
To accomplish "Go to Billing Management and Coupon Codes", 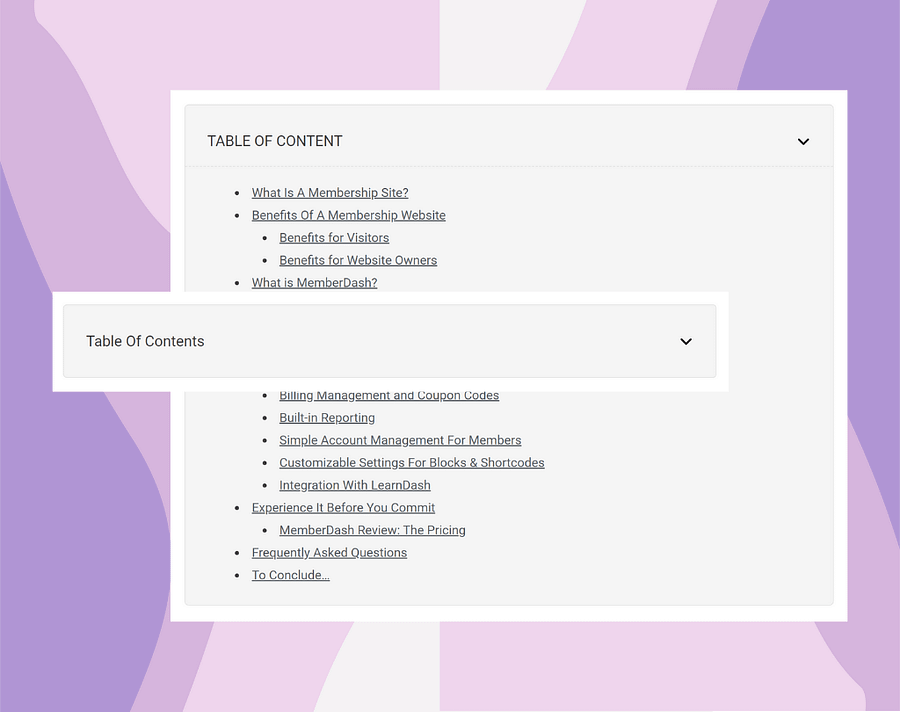I will [389, 396].
